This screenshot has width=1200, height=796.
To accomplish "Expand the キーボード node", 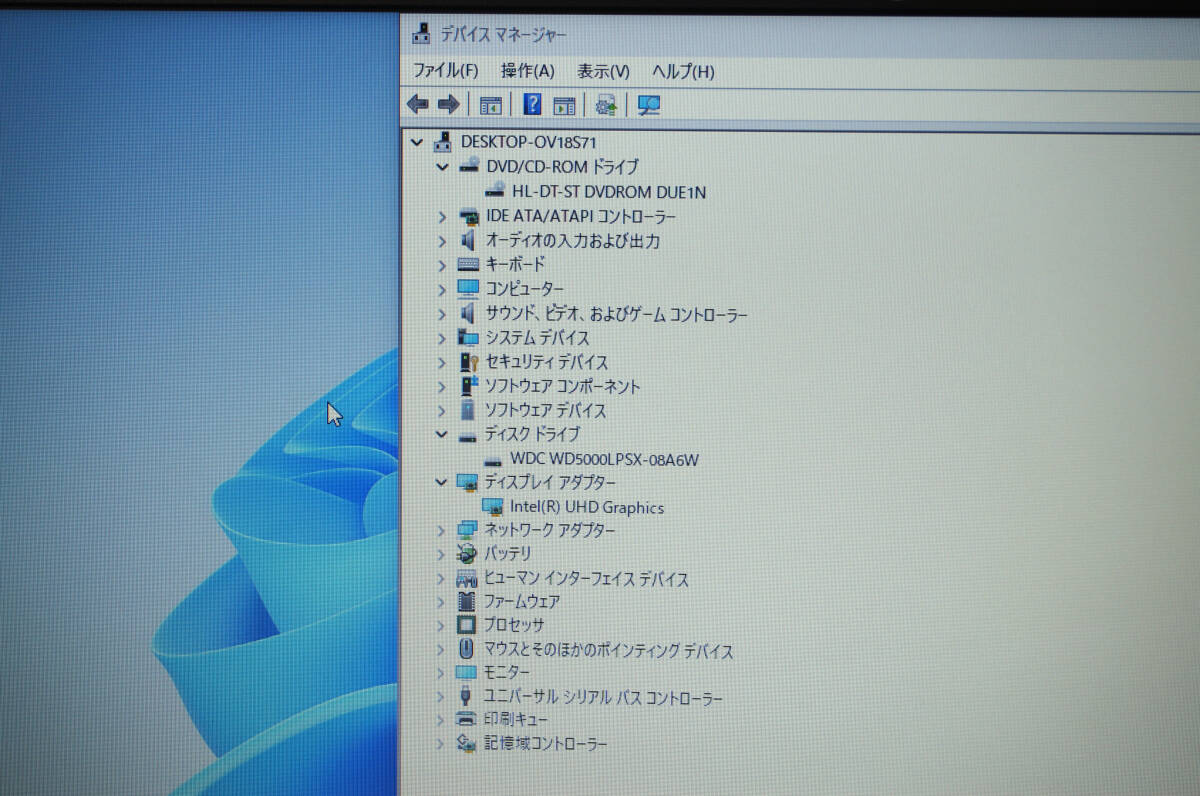I will [442, 265].
